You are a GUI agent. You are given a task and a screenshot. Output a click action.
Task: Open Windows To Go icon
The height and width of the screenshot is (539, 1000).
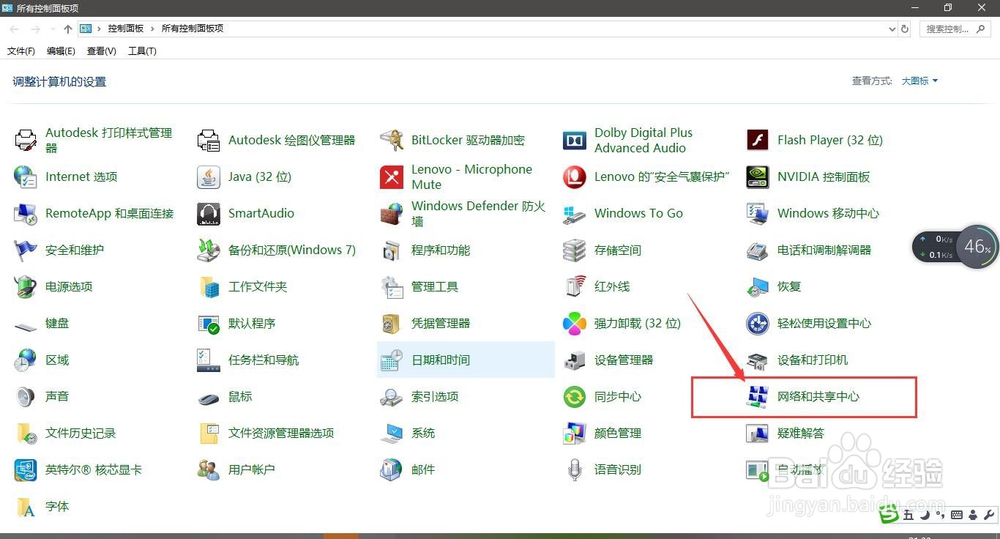pyautogui.click(x=575, y=214)
